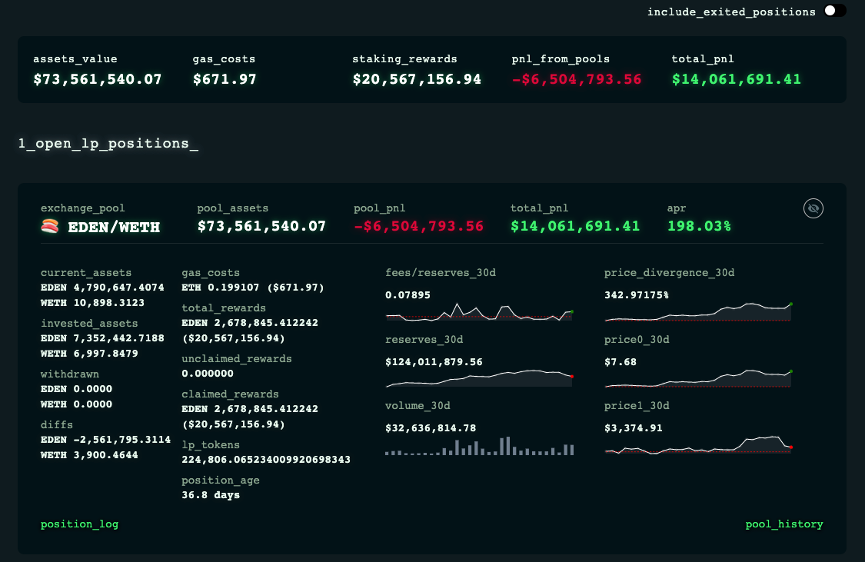Click the hide position eye icon

813,209
